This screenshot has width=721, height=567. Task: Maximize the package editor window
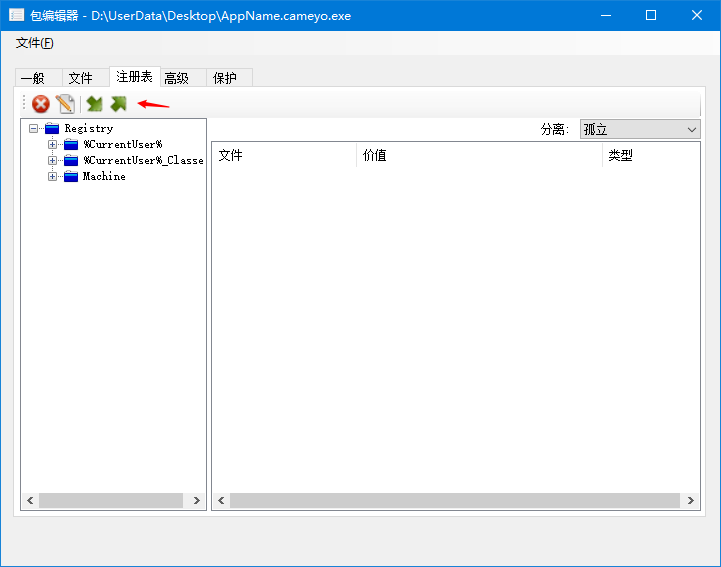[x=651, y=15]
